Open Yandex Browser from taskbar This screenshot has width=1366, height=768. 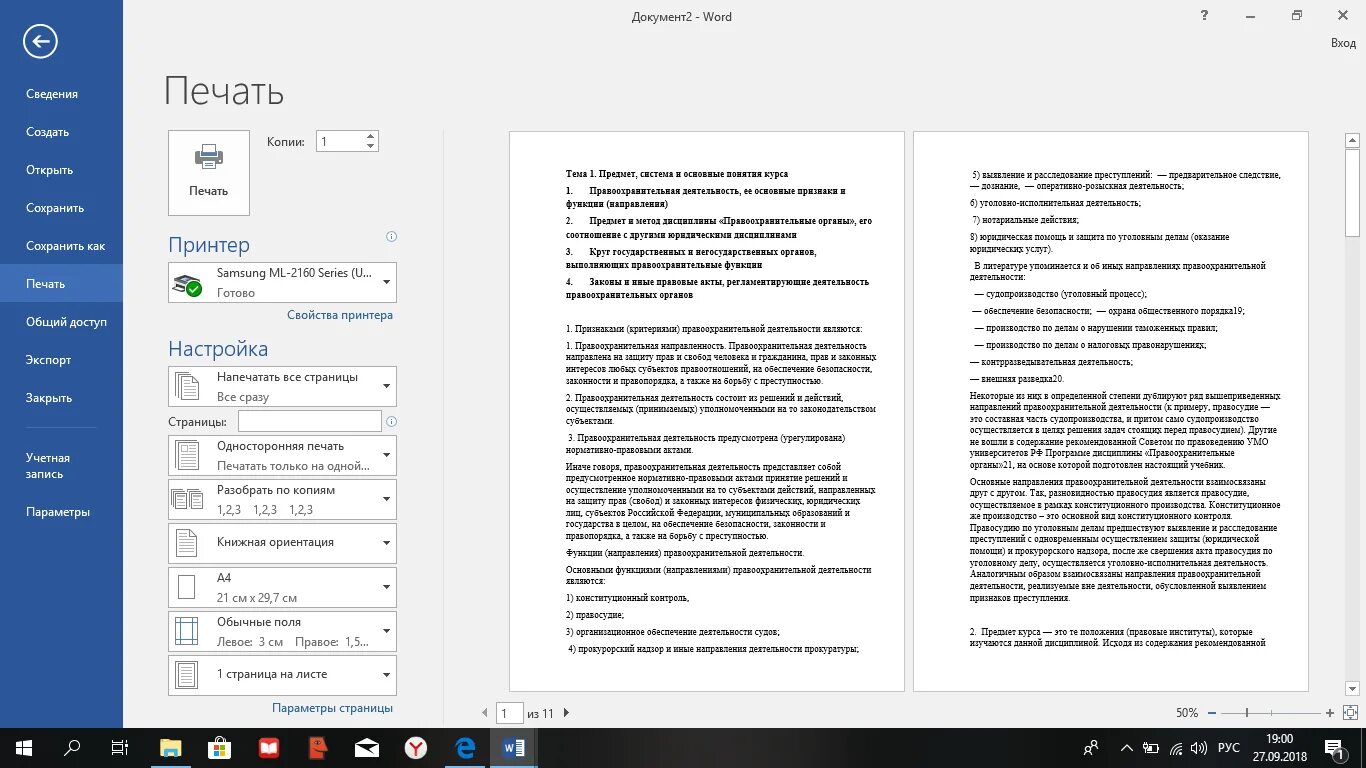[x=416, y=747]
